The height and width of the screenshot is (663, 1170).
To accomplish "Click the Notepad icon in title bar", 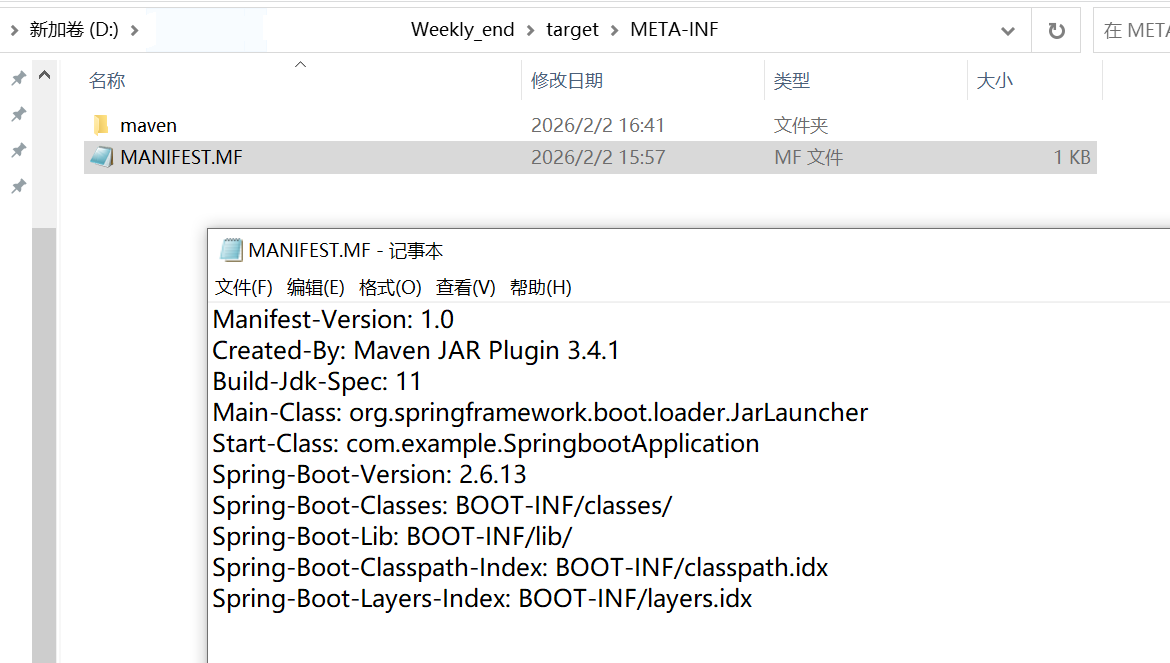I will [x=231, y=250].
